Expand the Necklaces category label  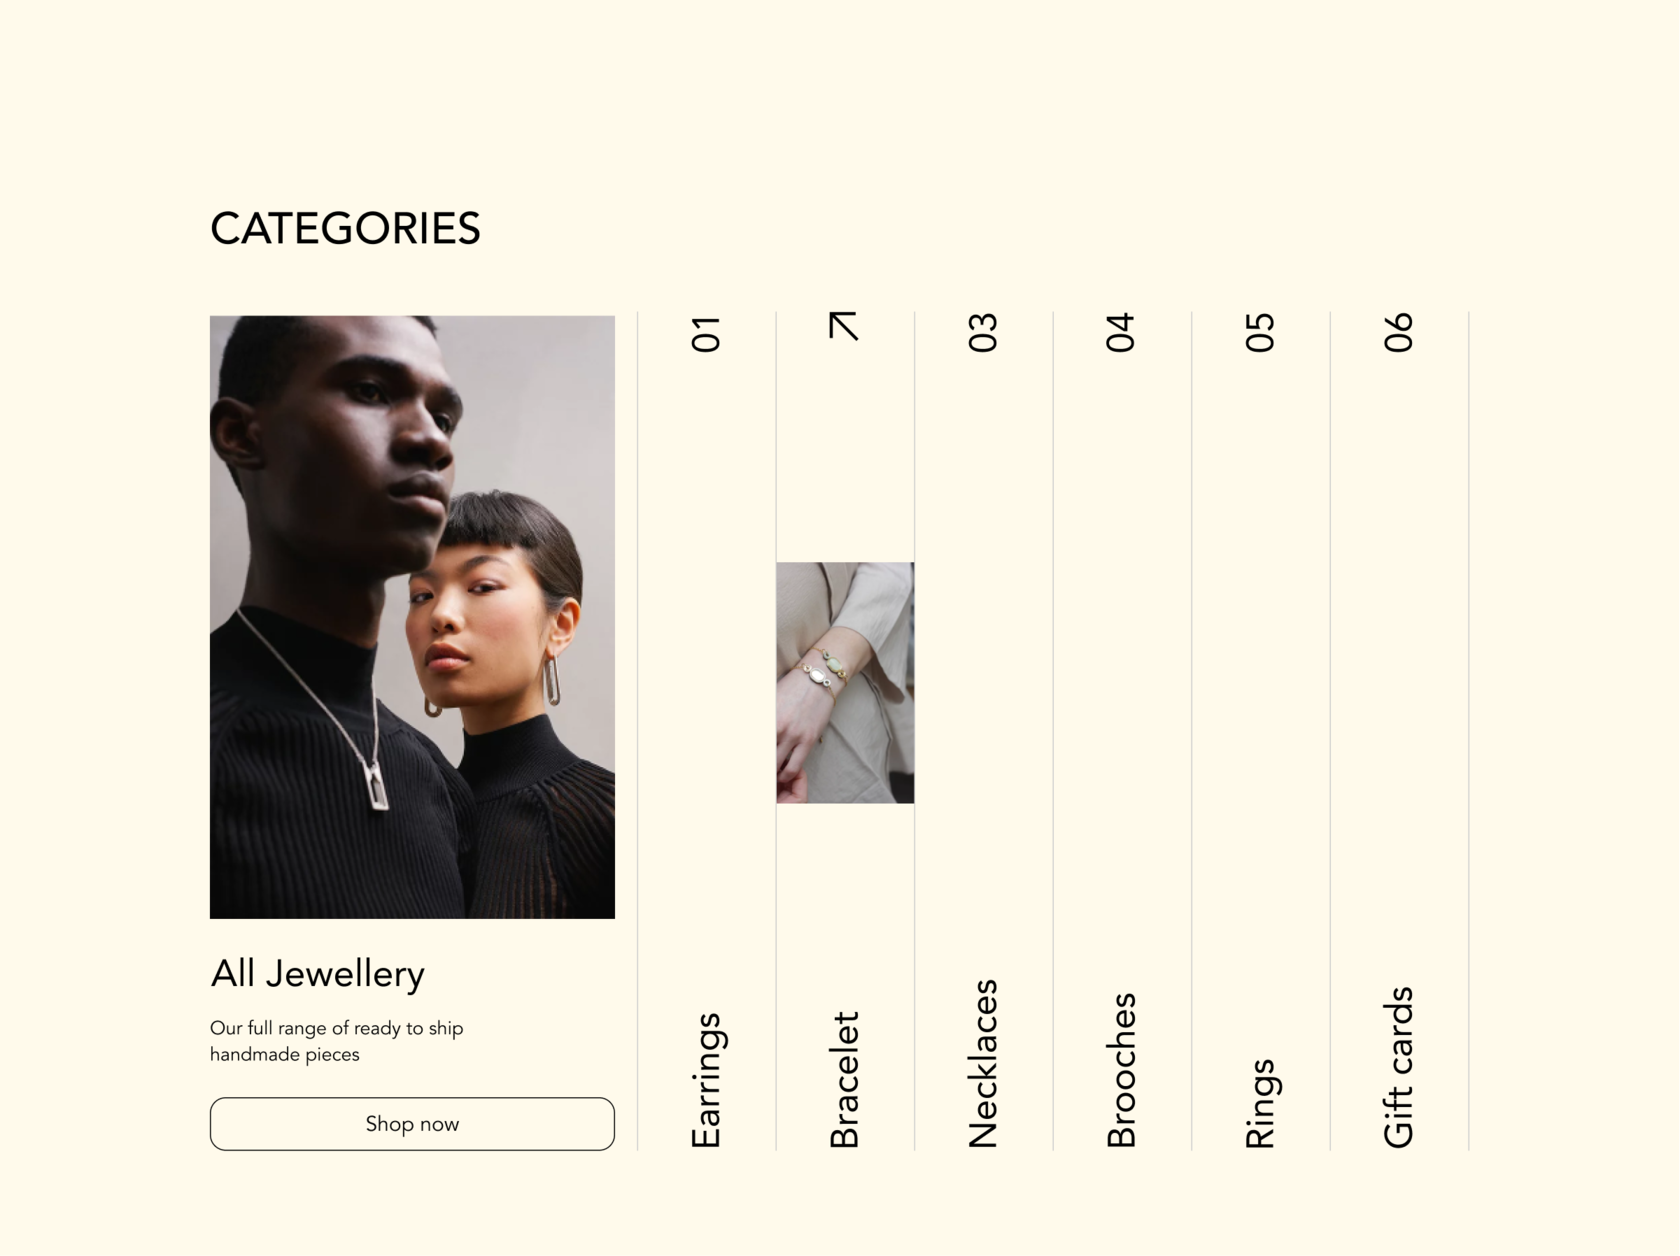pos(984,1063)
